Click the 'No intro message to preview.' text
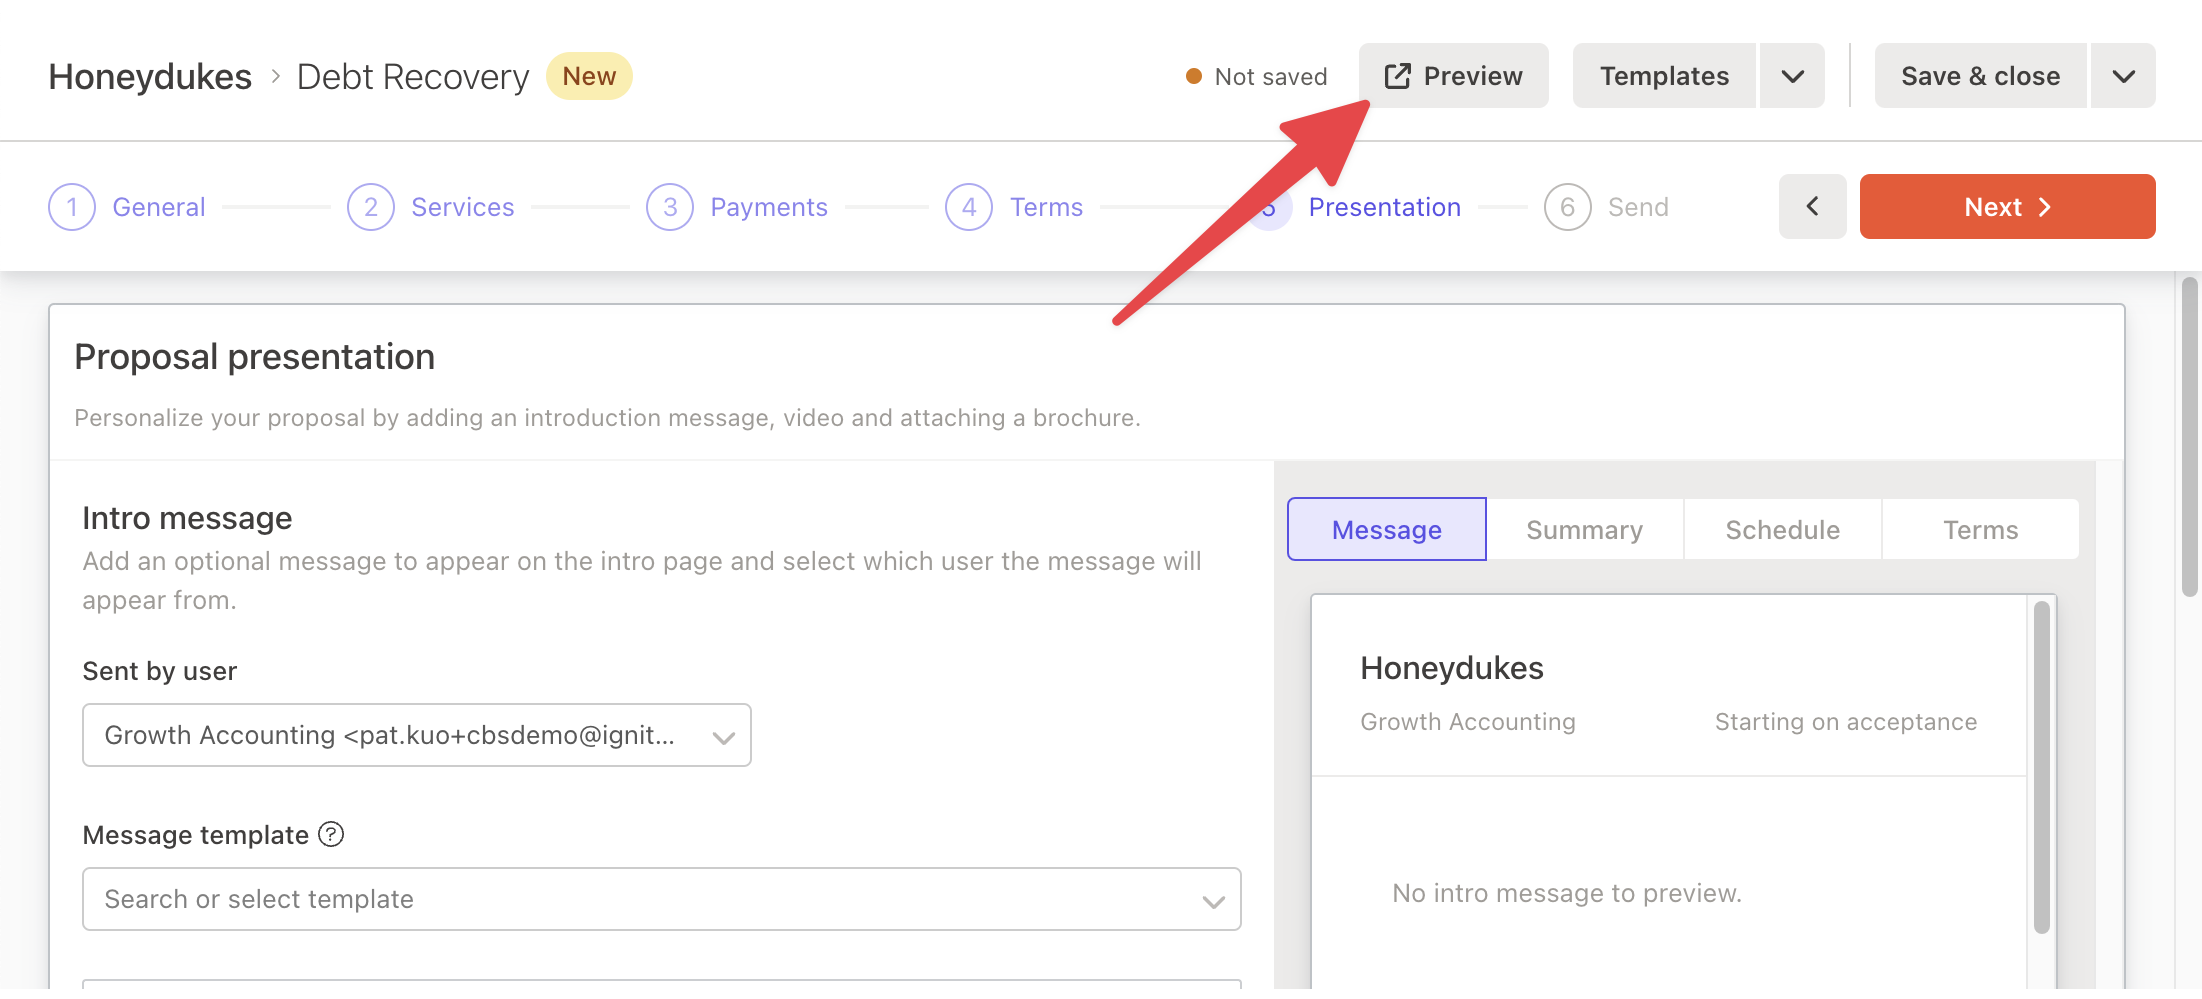 [1567, 893]
